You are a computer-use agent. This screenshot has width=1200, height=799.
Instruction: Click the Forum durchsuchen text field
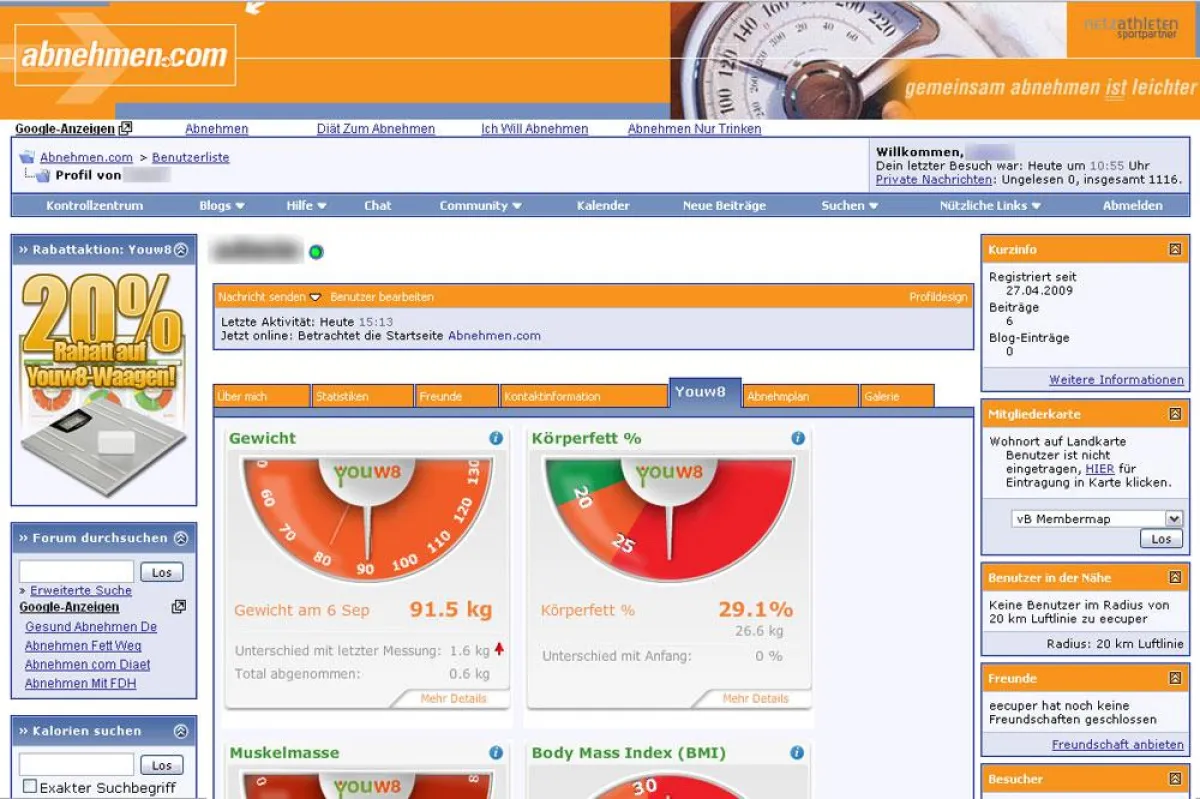tap(76, 573)
